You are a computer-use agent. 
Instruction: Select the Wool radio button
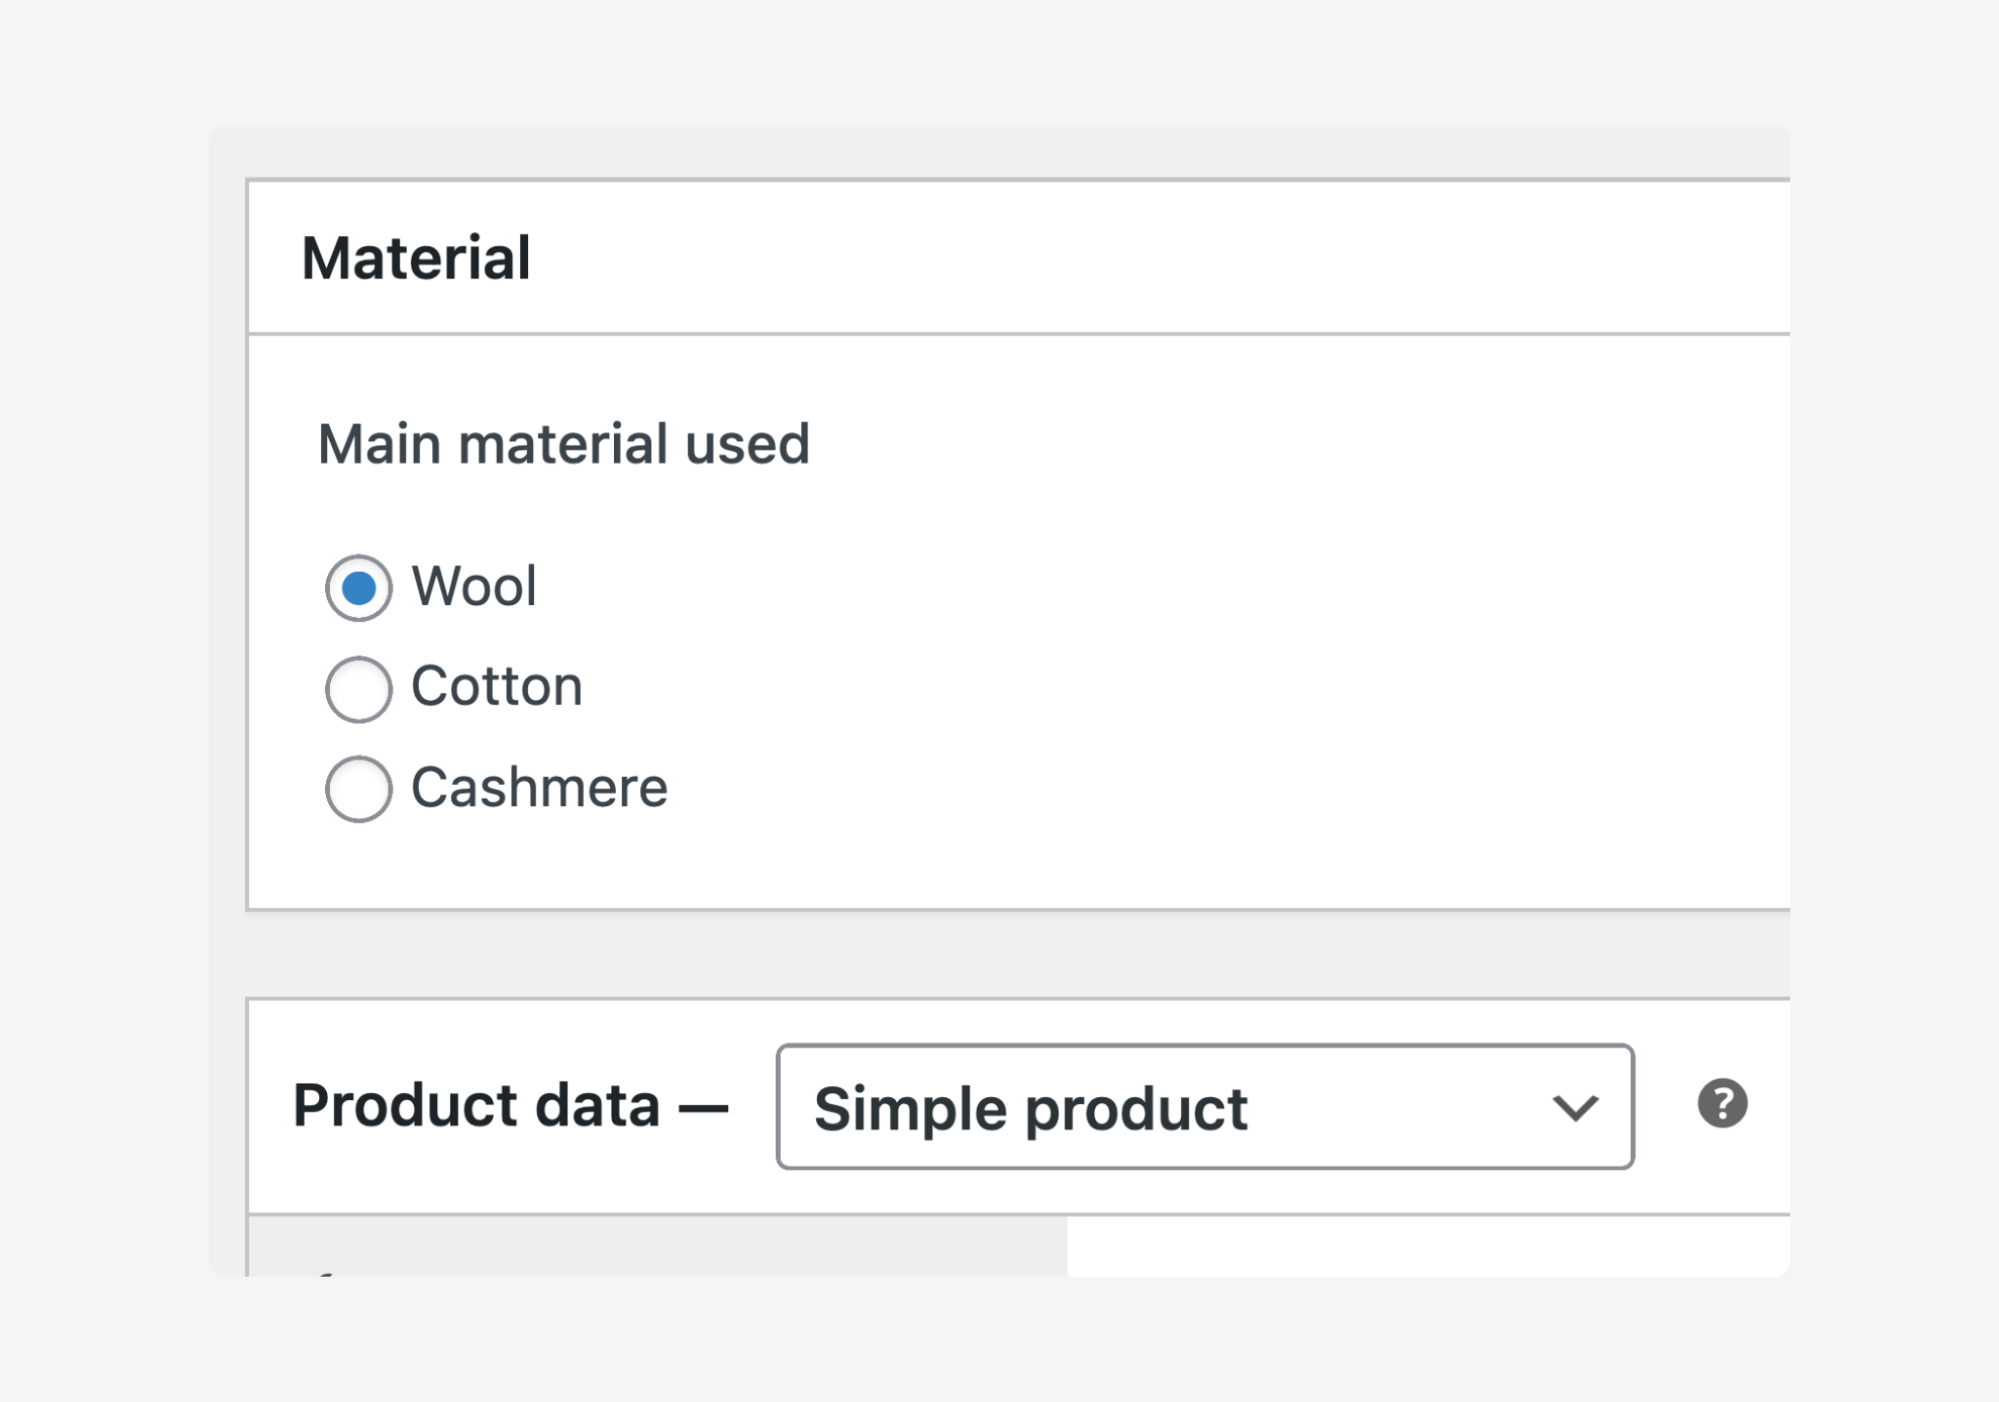[358, 588]
